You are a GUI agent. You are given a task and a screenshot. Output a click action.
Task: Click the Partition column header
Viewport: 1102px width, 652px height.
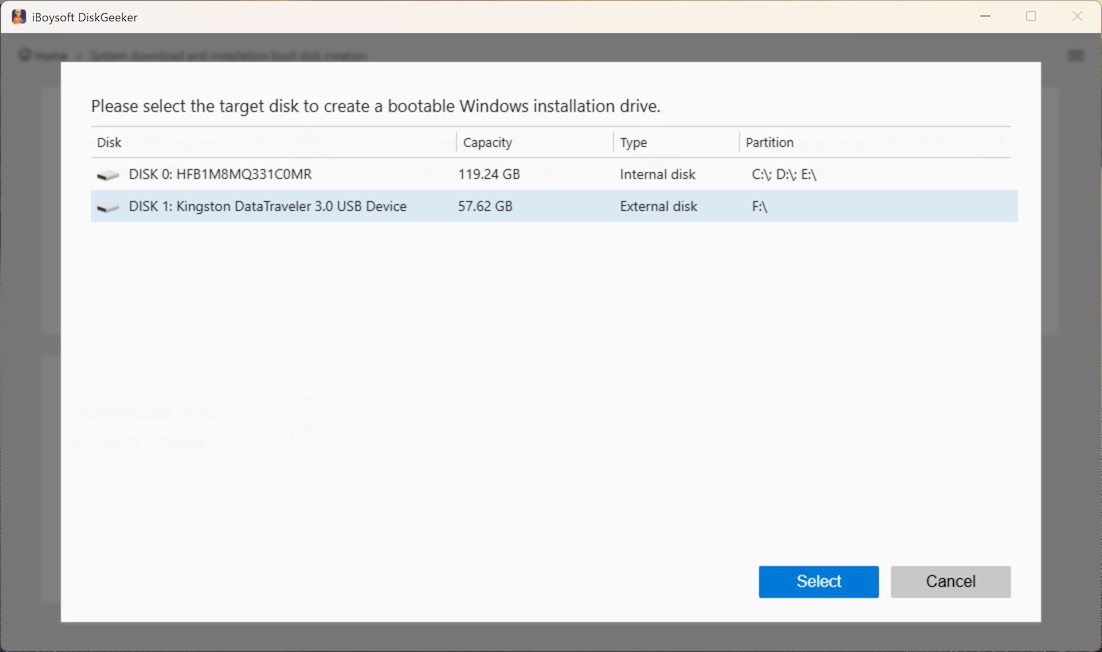(769, 142)
